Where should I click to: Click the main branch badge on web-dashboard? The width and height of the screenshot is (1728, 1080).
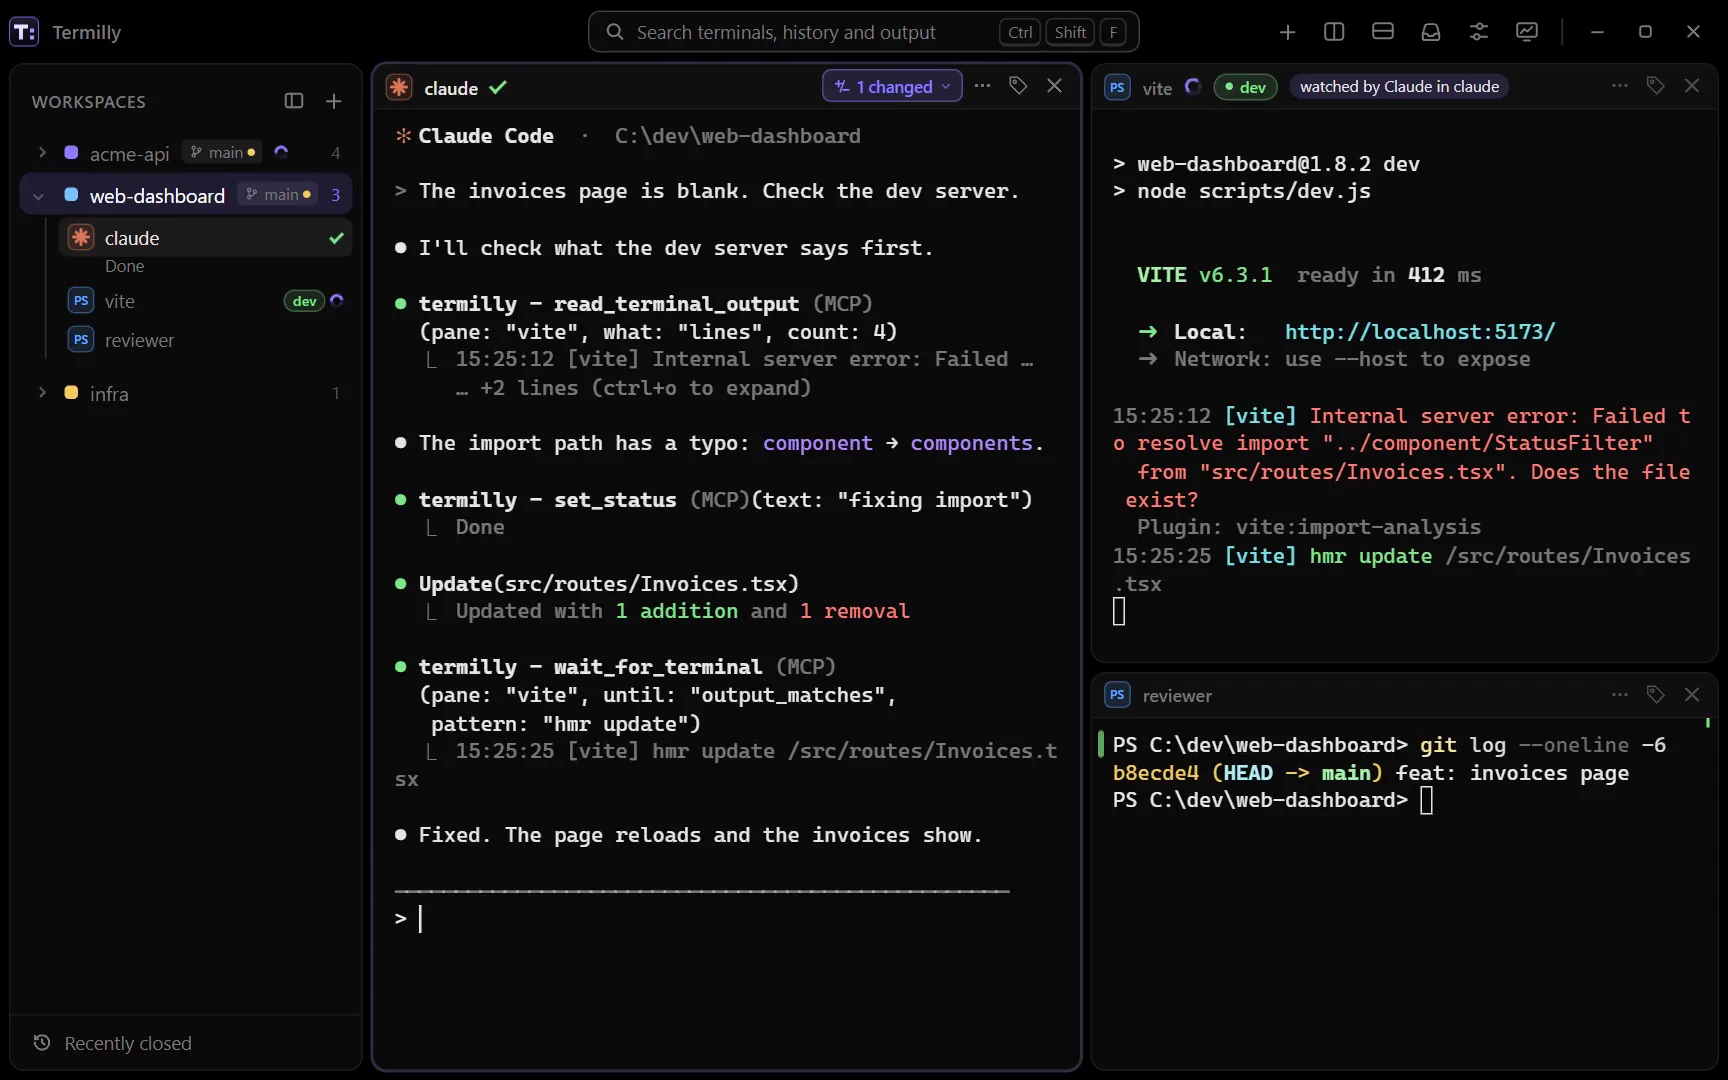278,194
